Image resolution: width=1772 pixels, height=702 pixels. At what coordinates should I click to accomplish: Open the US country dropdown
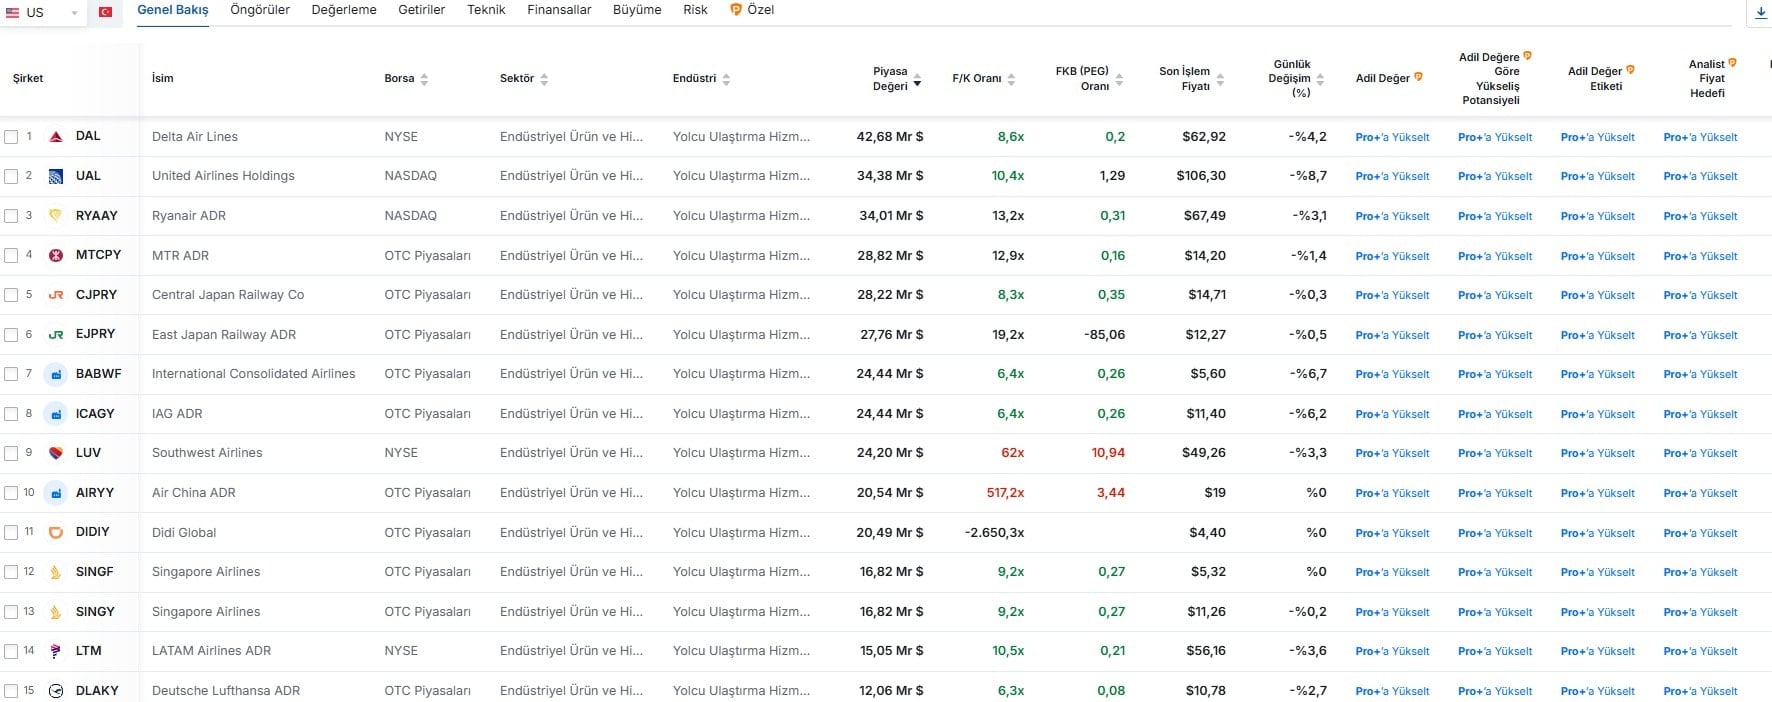[x=44, y=13]
